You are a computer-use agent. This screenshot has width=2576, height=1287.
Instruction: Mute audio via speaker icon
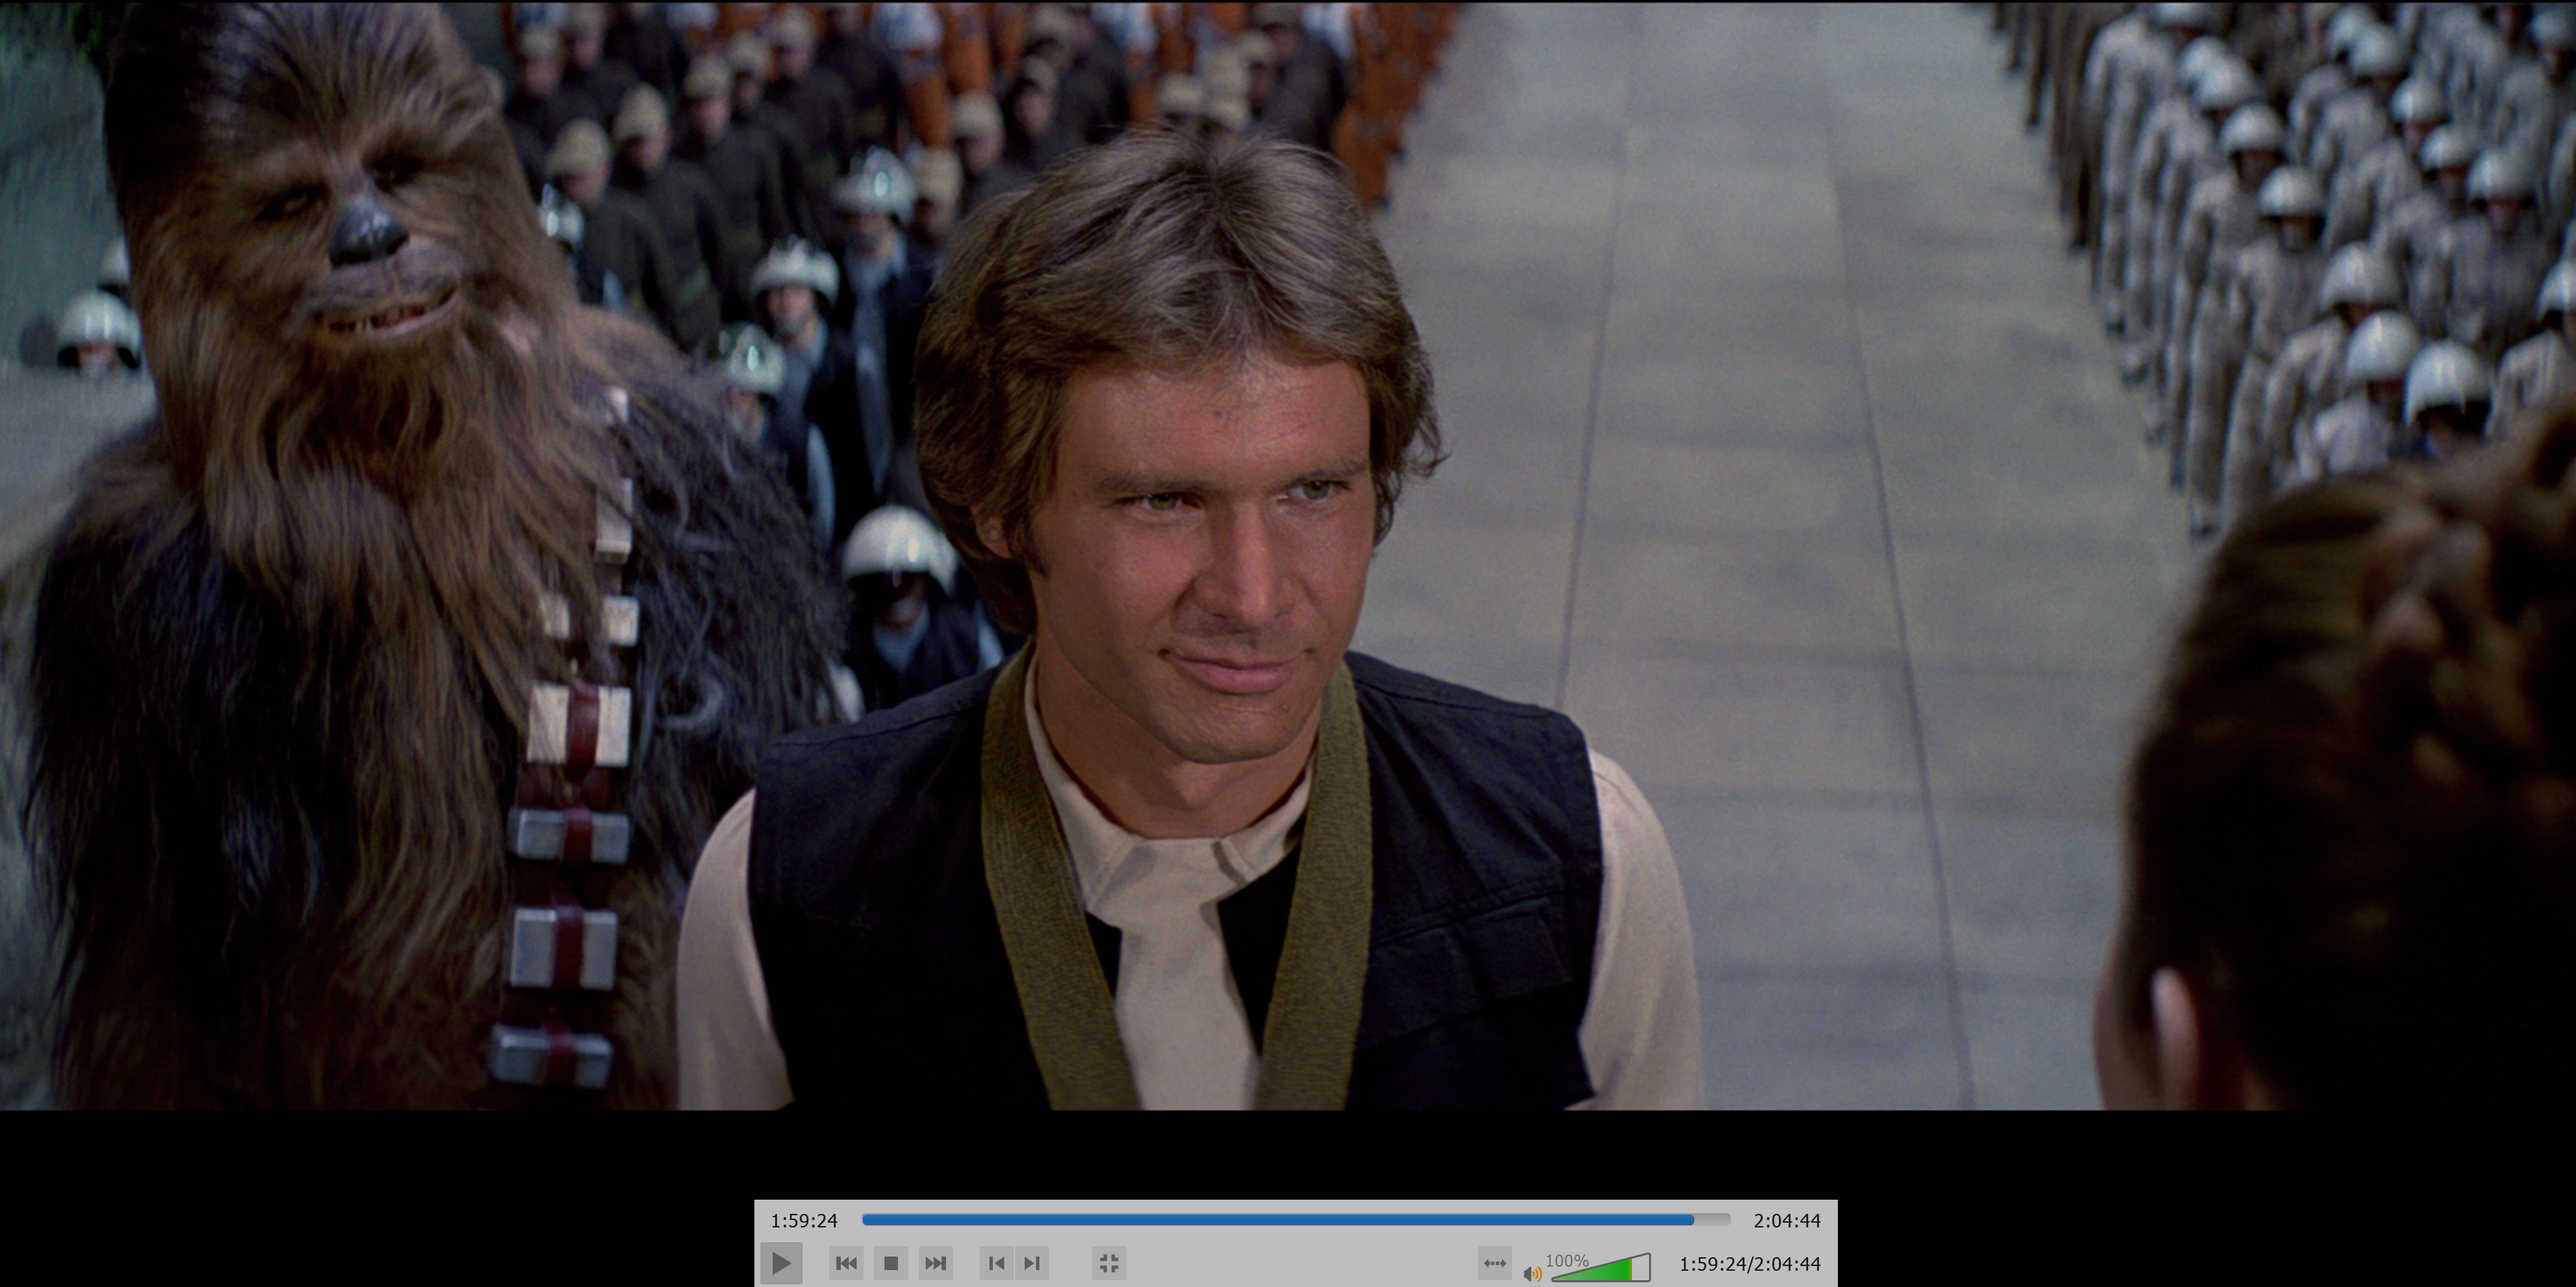tap(1532, 1273)
